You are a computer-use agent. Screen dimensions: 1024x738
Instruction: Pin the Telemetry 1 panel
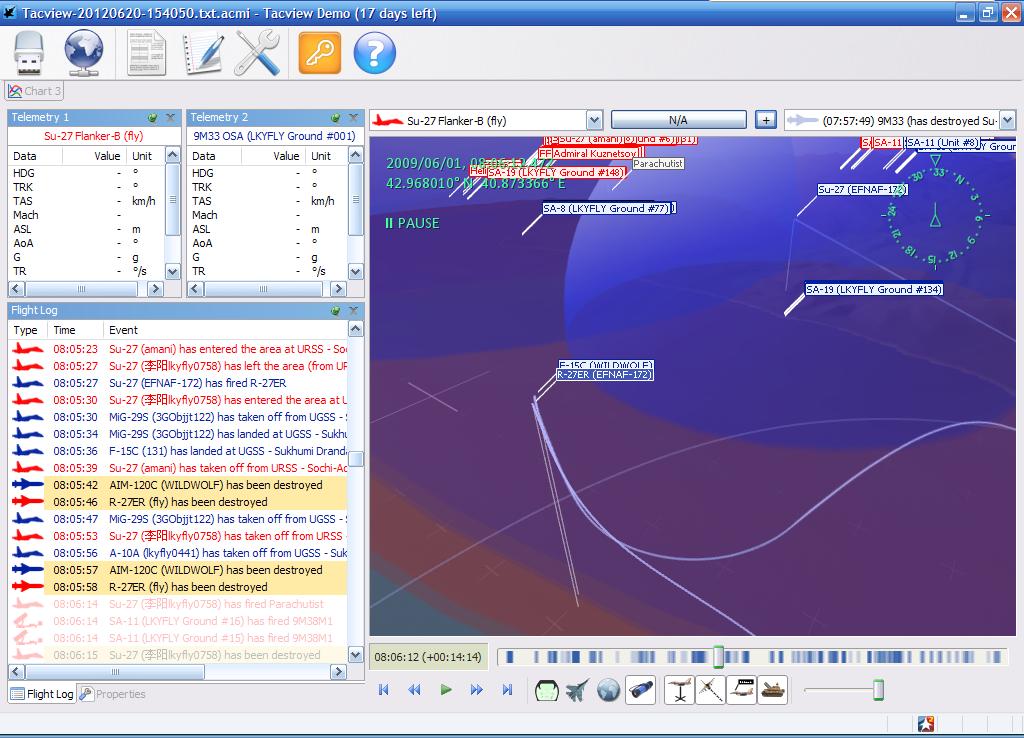[x=152, y=118]
